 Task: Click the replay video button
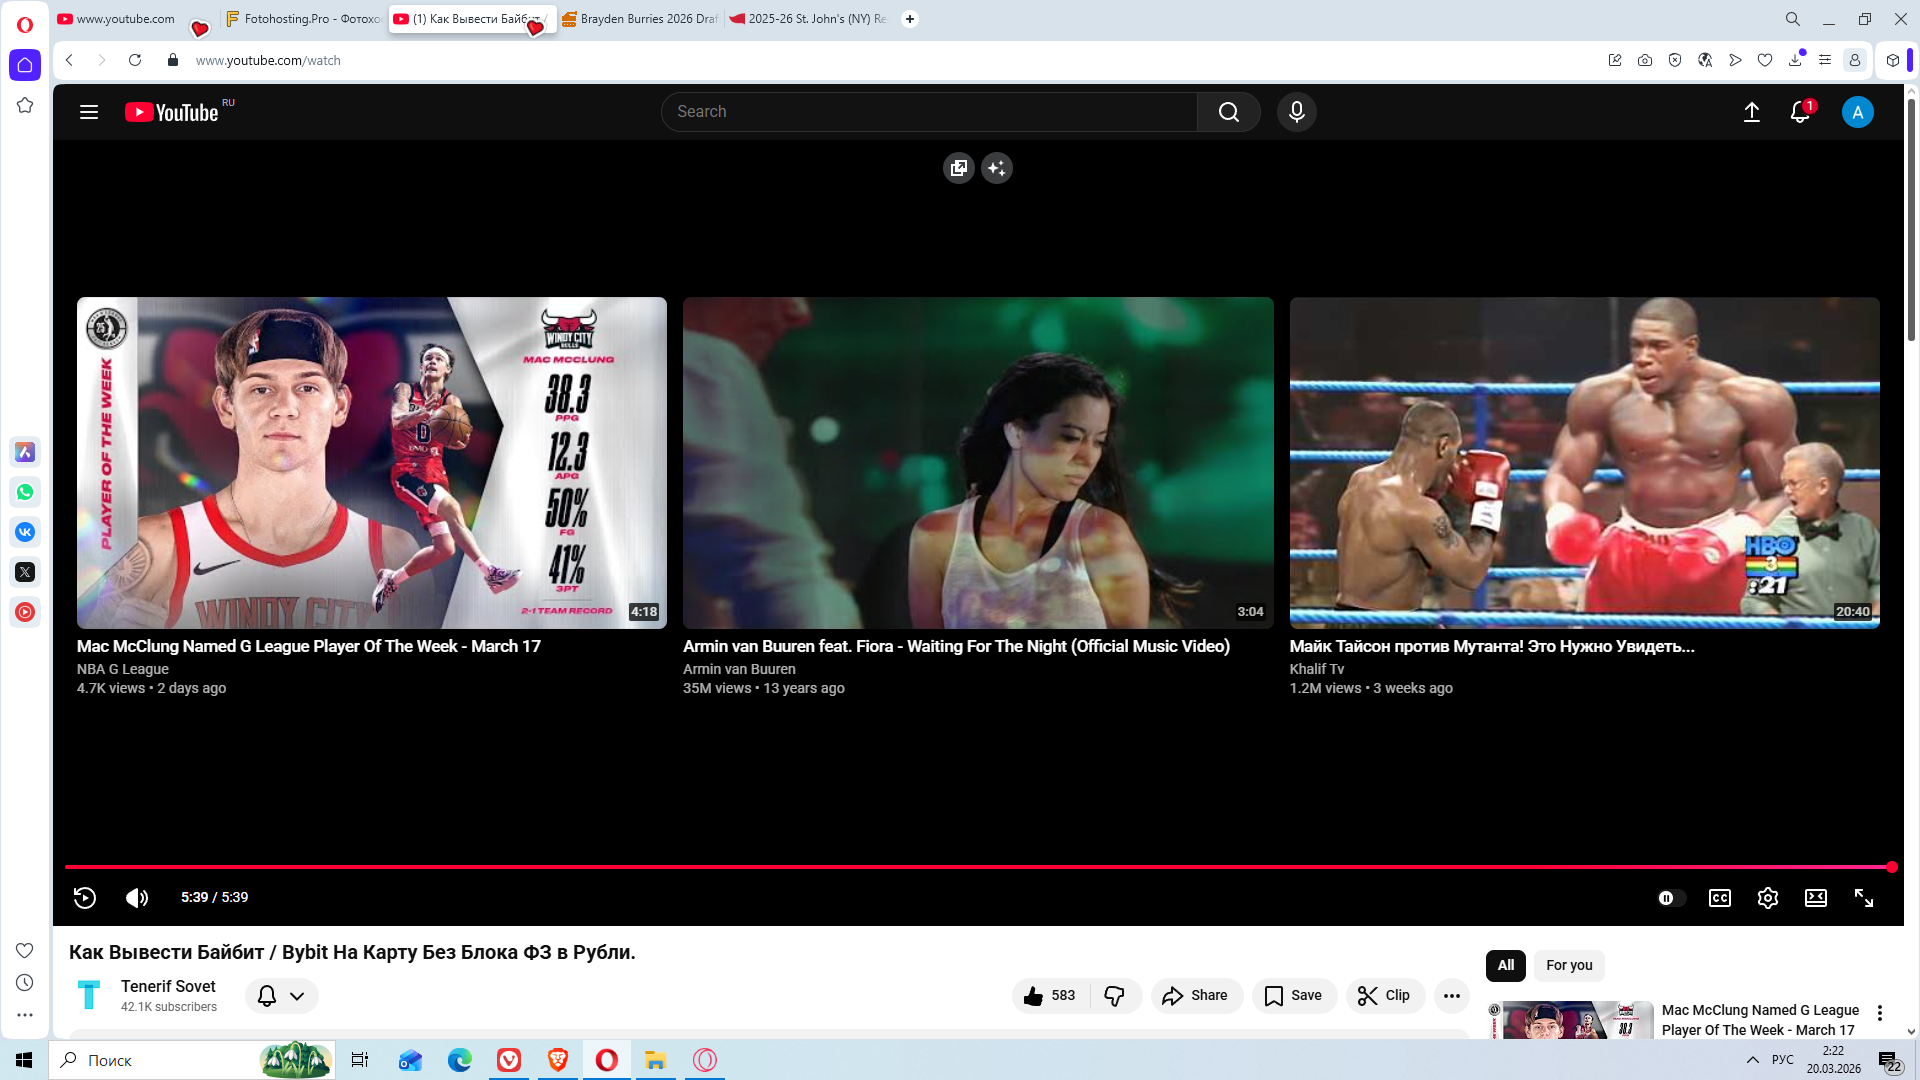pyautogui.click(x=85, y=898)
